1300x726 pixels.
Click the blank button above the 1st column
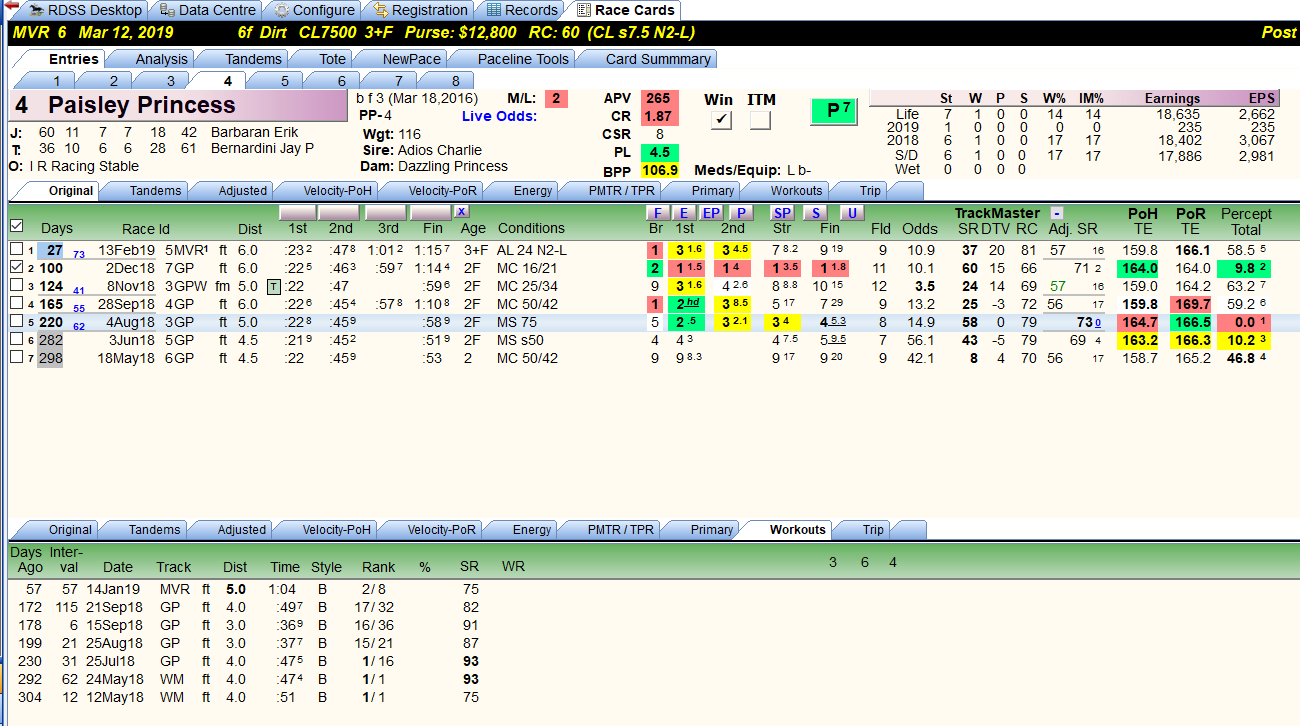298,212
